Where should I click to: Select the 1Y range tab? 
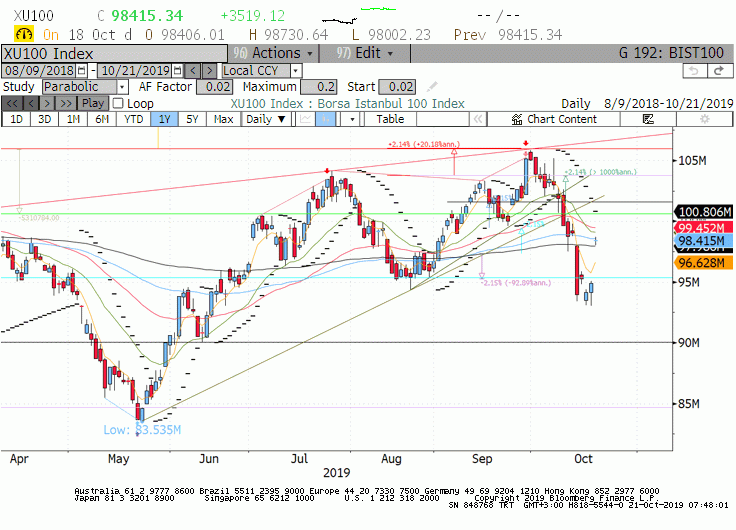click(x=164, y=119)
